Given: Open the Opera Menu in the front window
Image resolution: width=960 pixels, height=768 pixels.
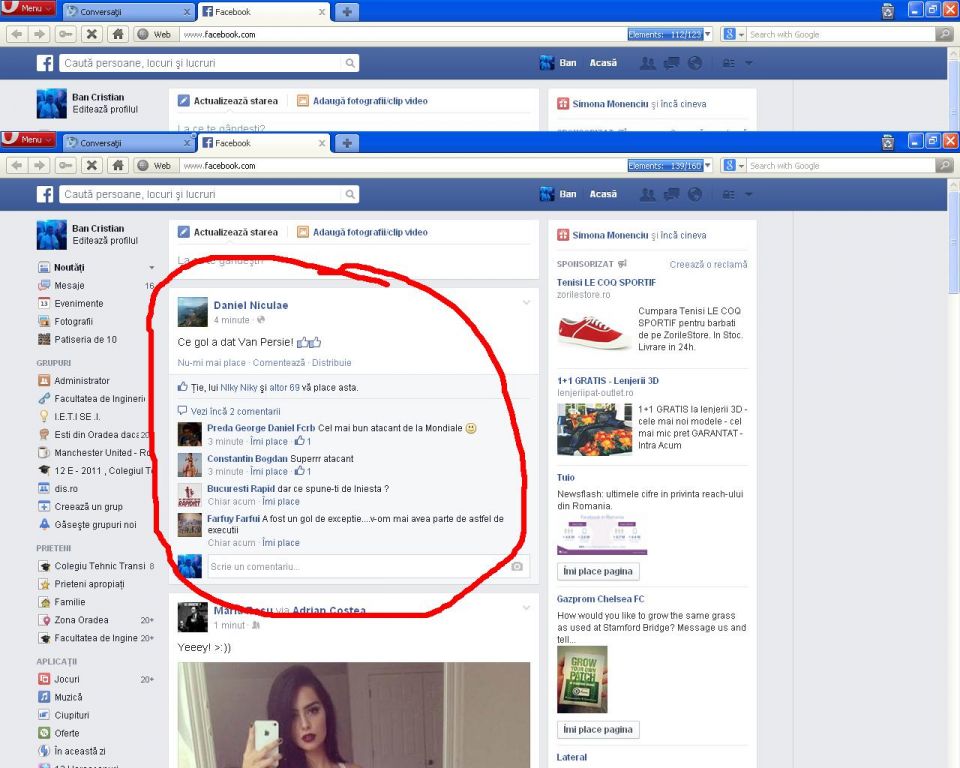Looking at the screenshot, I should point(28,140).
